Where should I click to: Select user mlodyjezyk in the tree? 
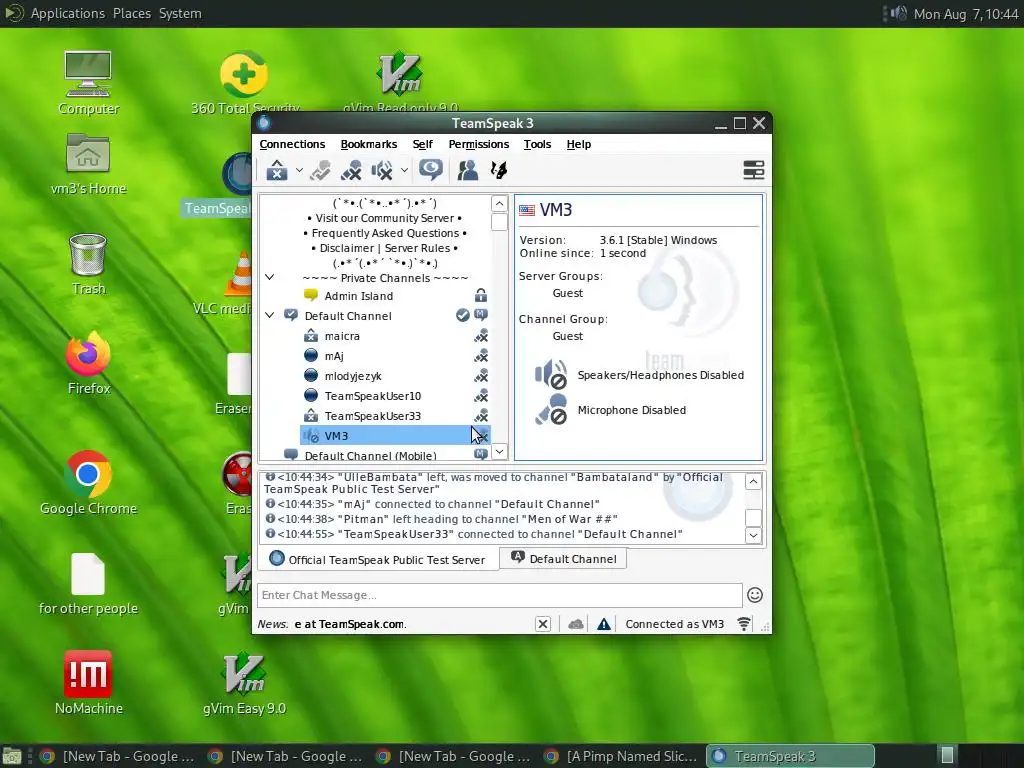[x=353, y=376]
